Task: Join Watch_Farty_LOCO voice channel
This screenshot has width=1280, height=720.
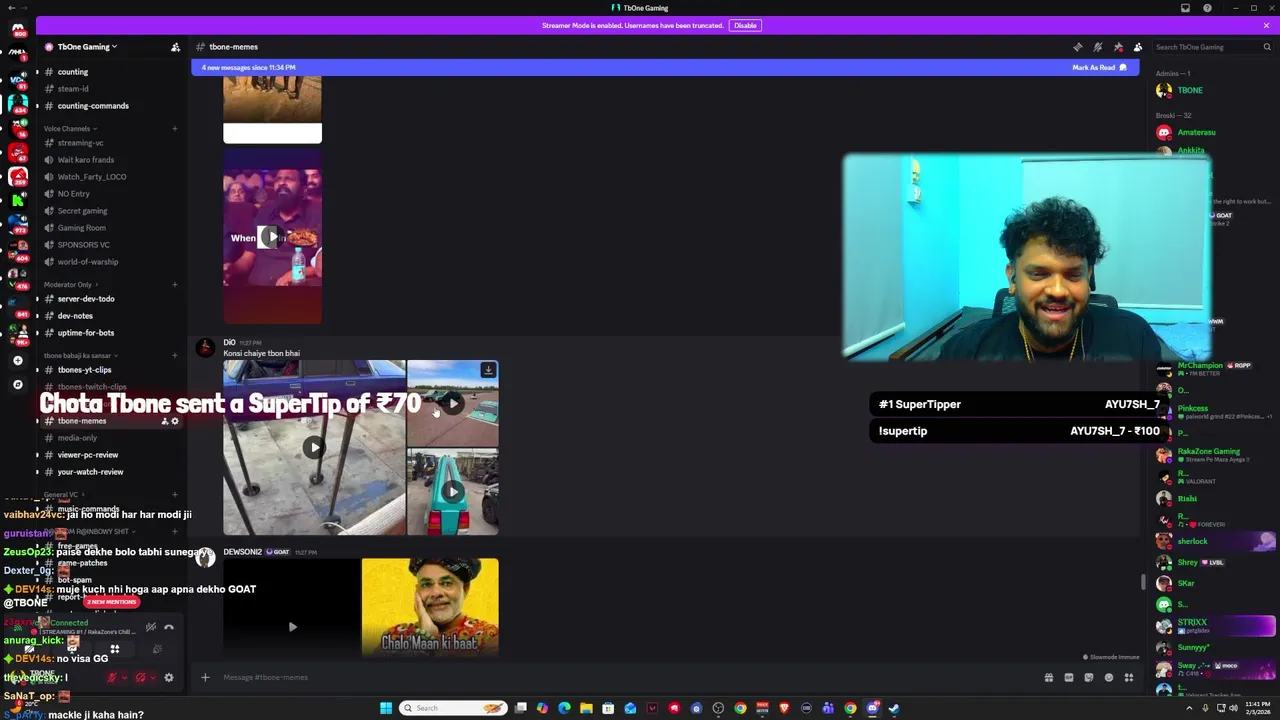Action: point(110,177)
